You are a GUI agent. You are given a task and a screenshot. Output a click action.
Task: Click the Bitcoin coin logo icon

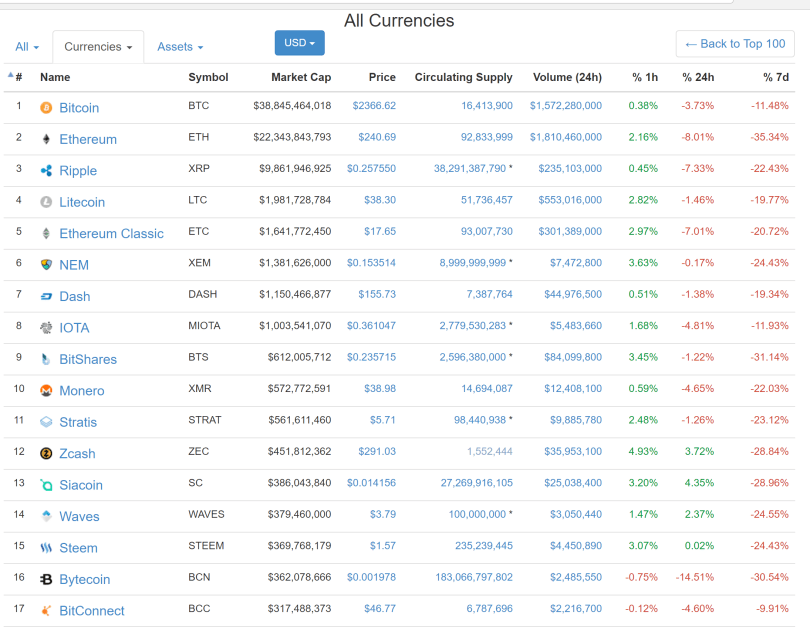click(x=46, y=107)
